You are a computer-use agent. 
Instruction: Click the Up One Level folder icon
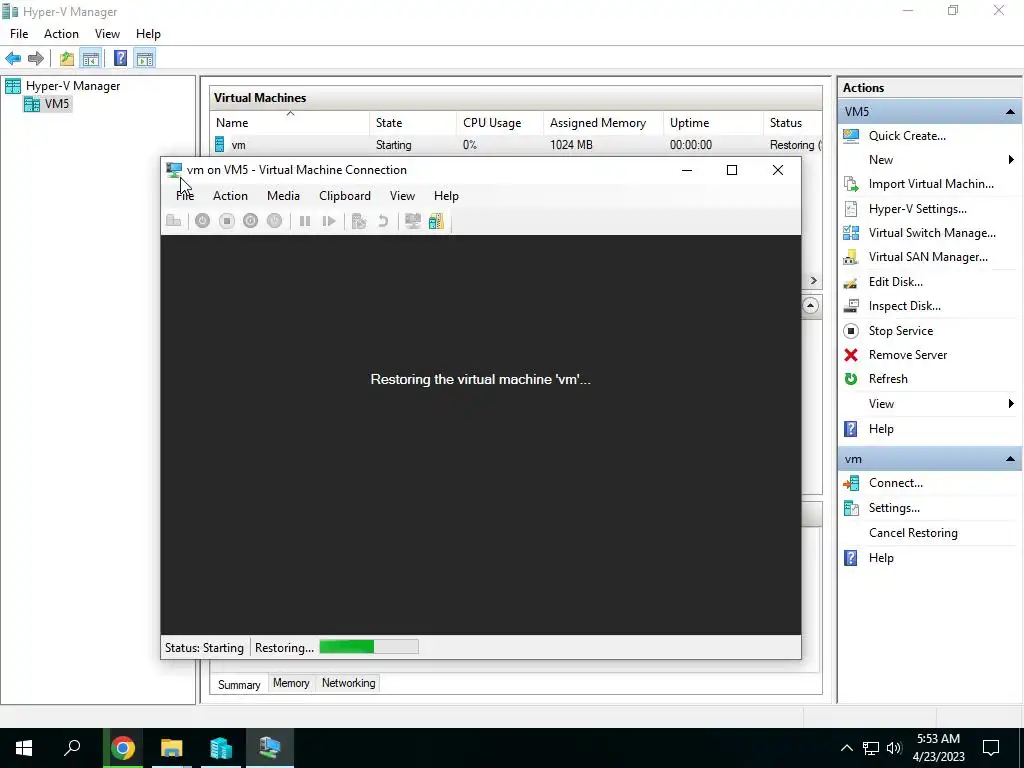[x=67, y=59]
